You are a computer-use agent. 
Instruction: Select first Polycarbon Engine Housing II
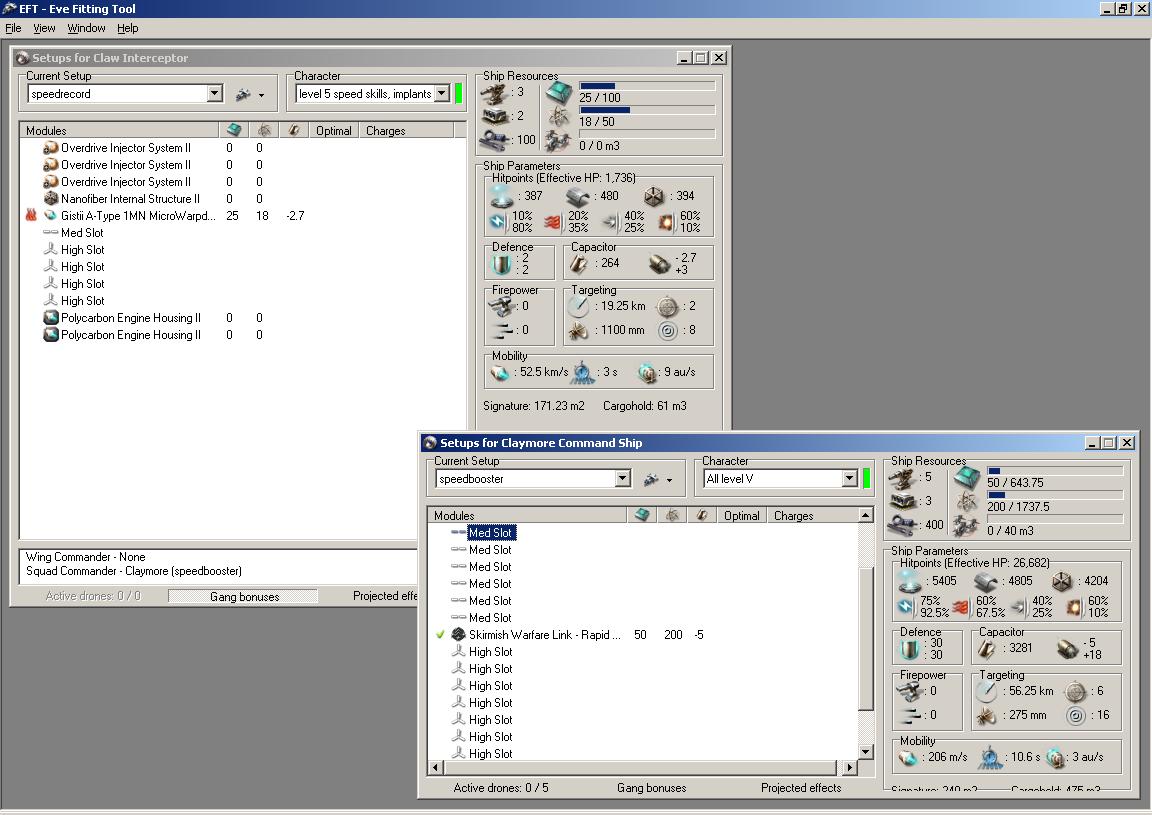[130, 317]
